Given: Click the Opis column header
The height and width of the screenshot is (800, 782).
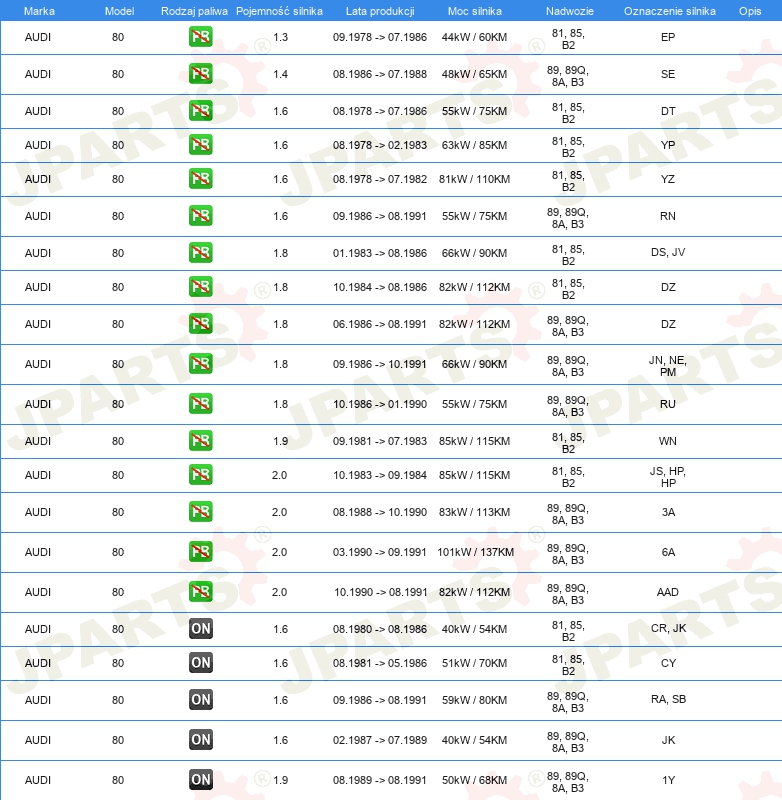Looking at the screenshot, I should pos(750,11).
